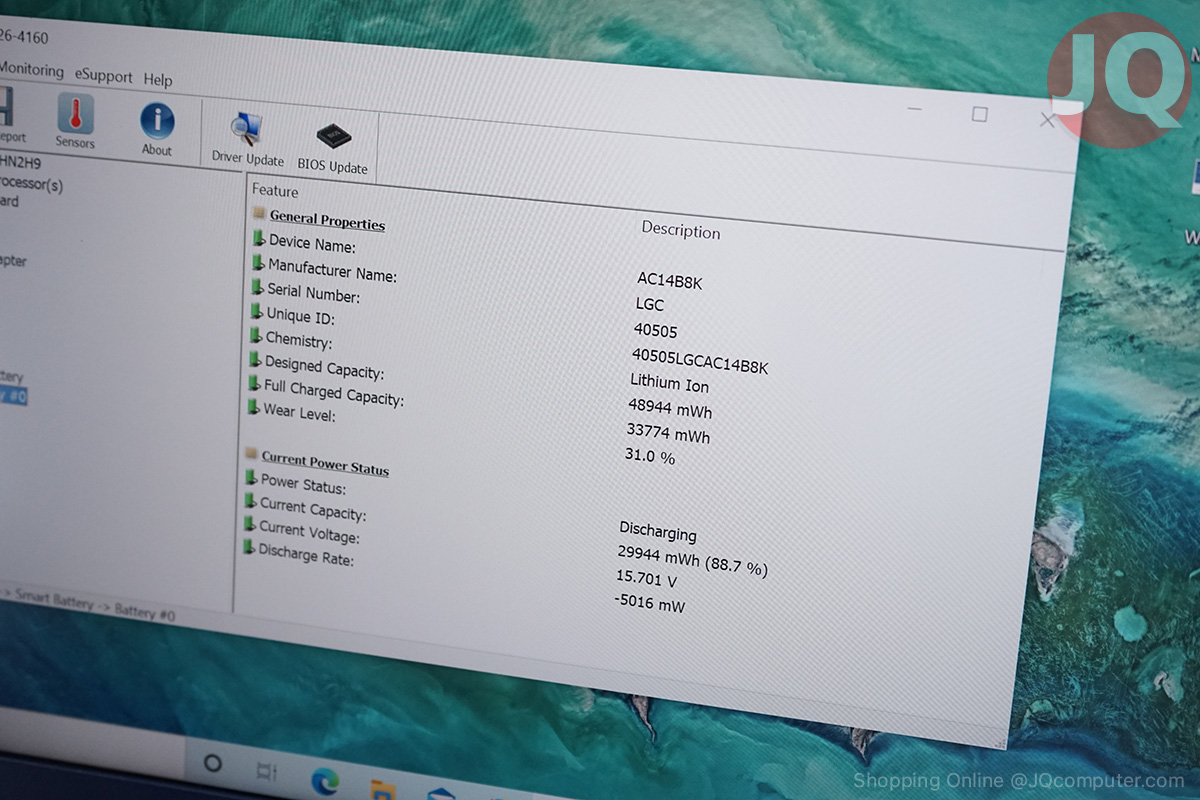This screenshot has height=800, width=1200.
Task: Select the Power Status row label
Action: 303,484
